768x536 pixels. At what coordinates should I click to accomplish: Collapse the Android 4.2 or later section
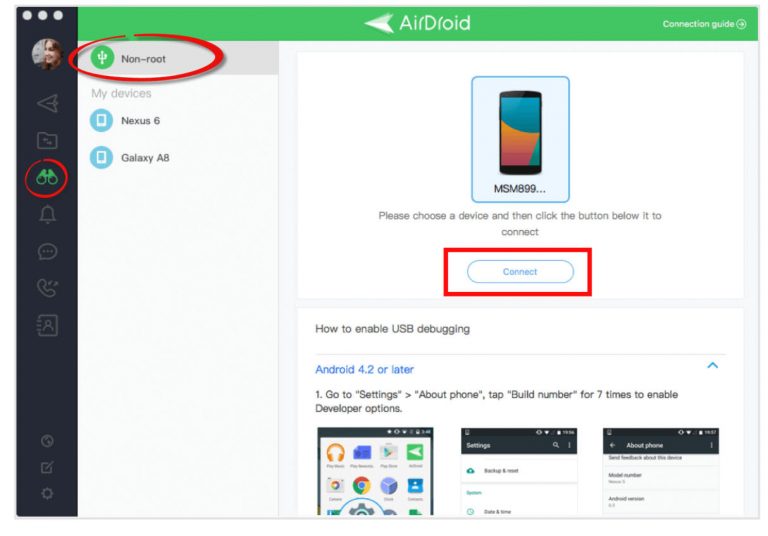[713, 365]
